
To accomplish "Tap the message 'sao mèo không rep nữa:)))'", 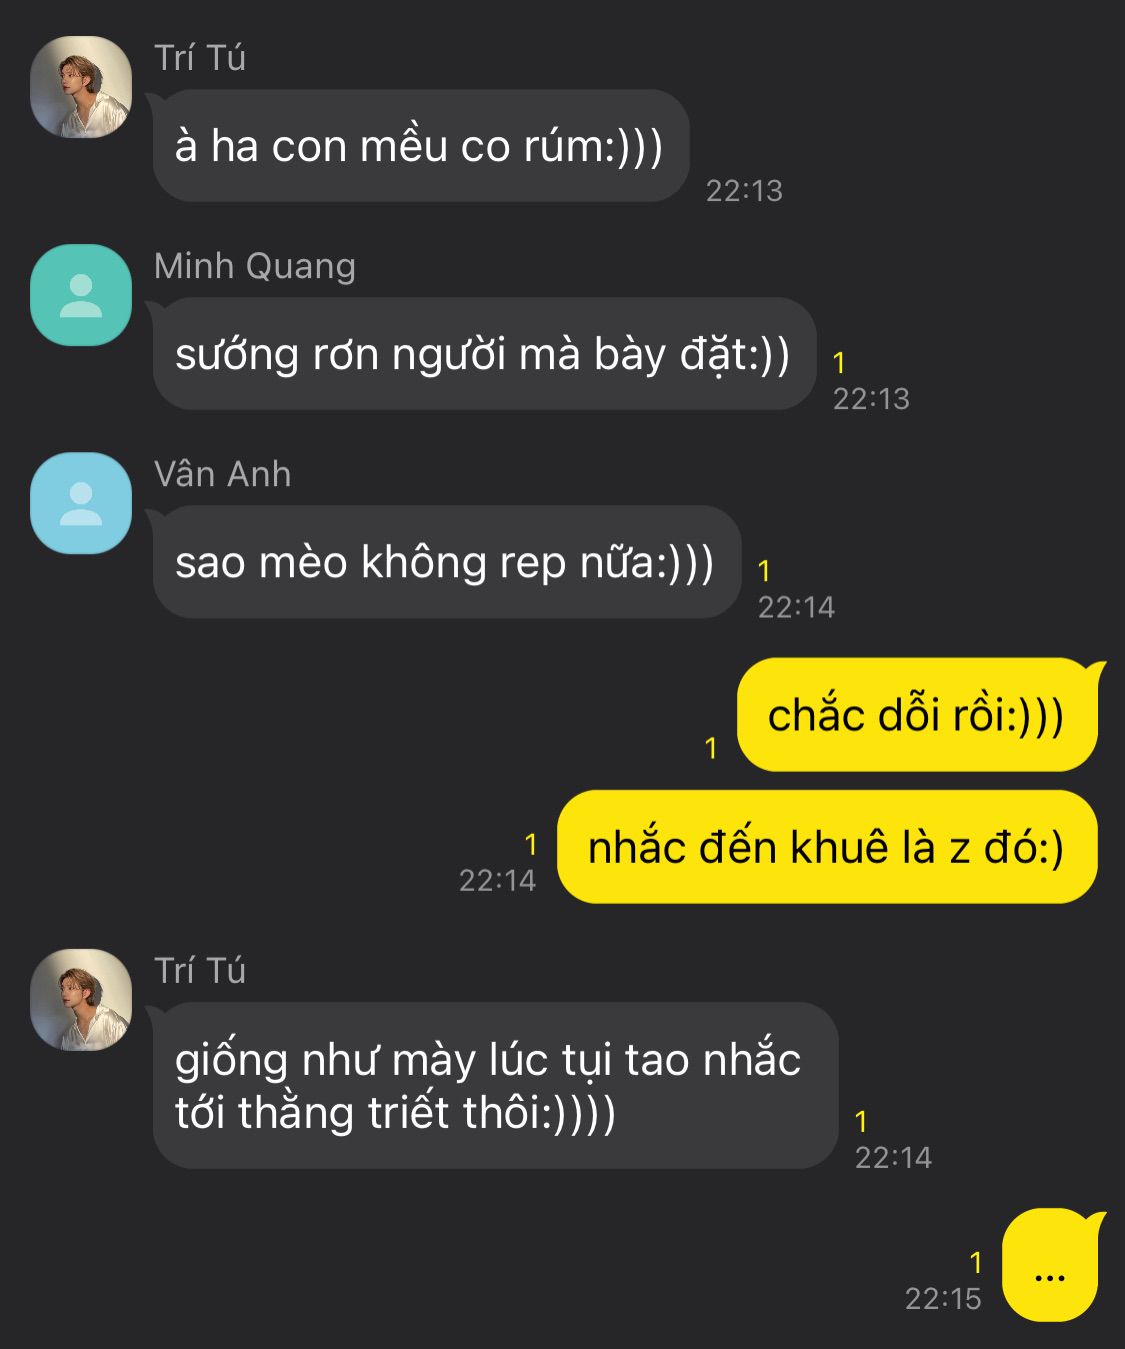I will point(447,562).
